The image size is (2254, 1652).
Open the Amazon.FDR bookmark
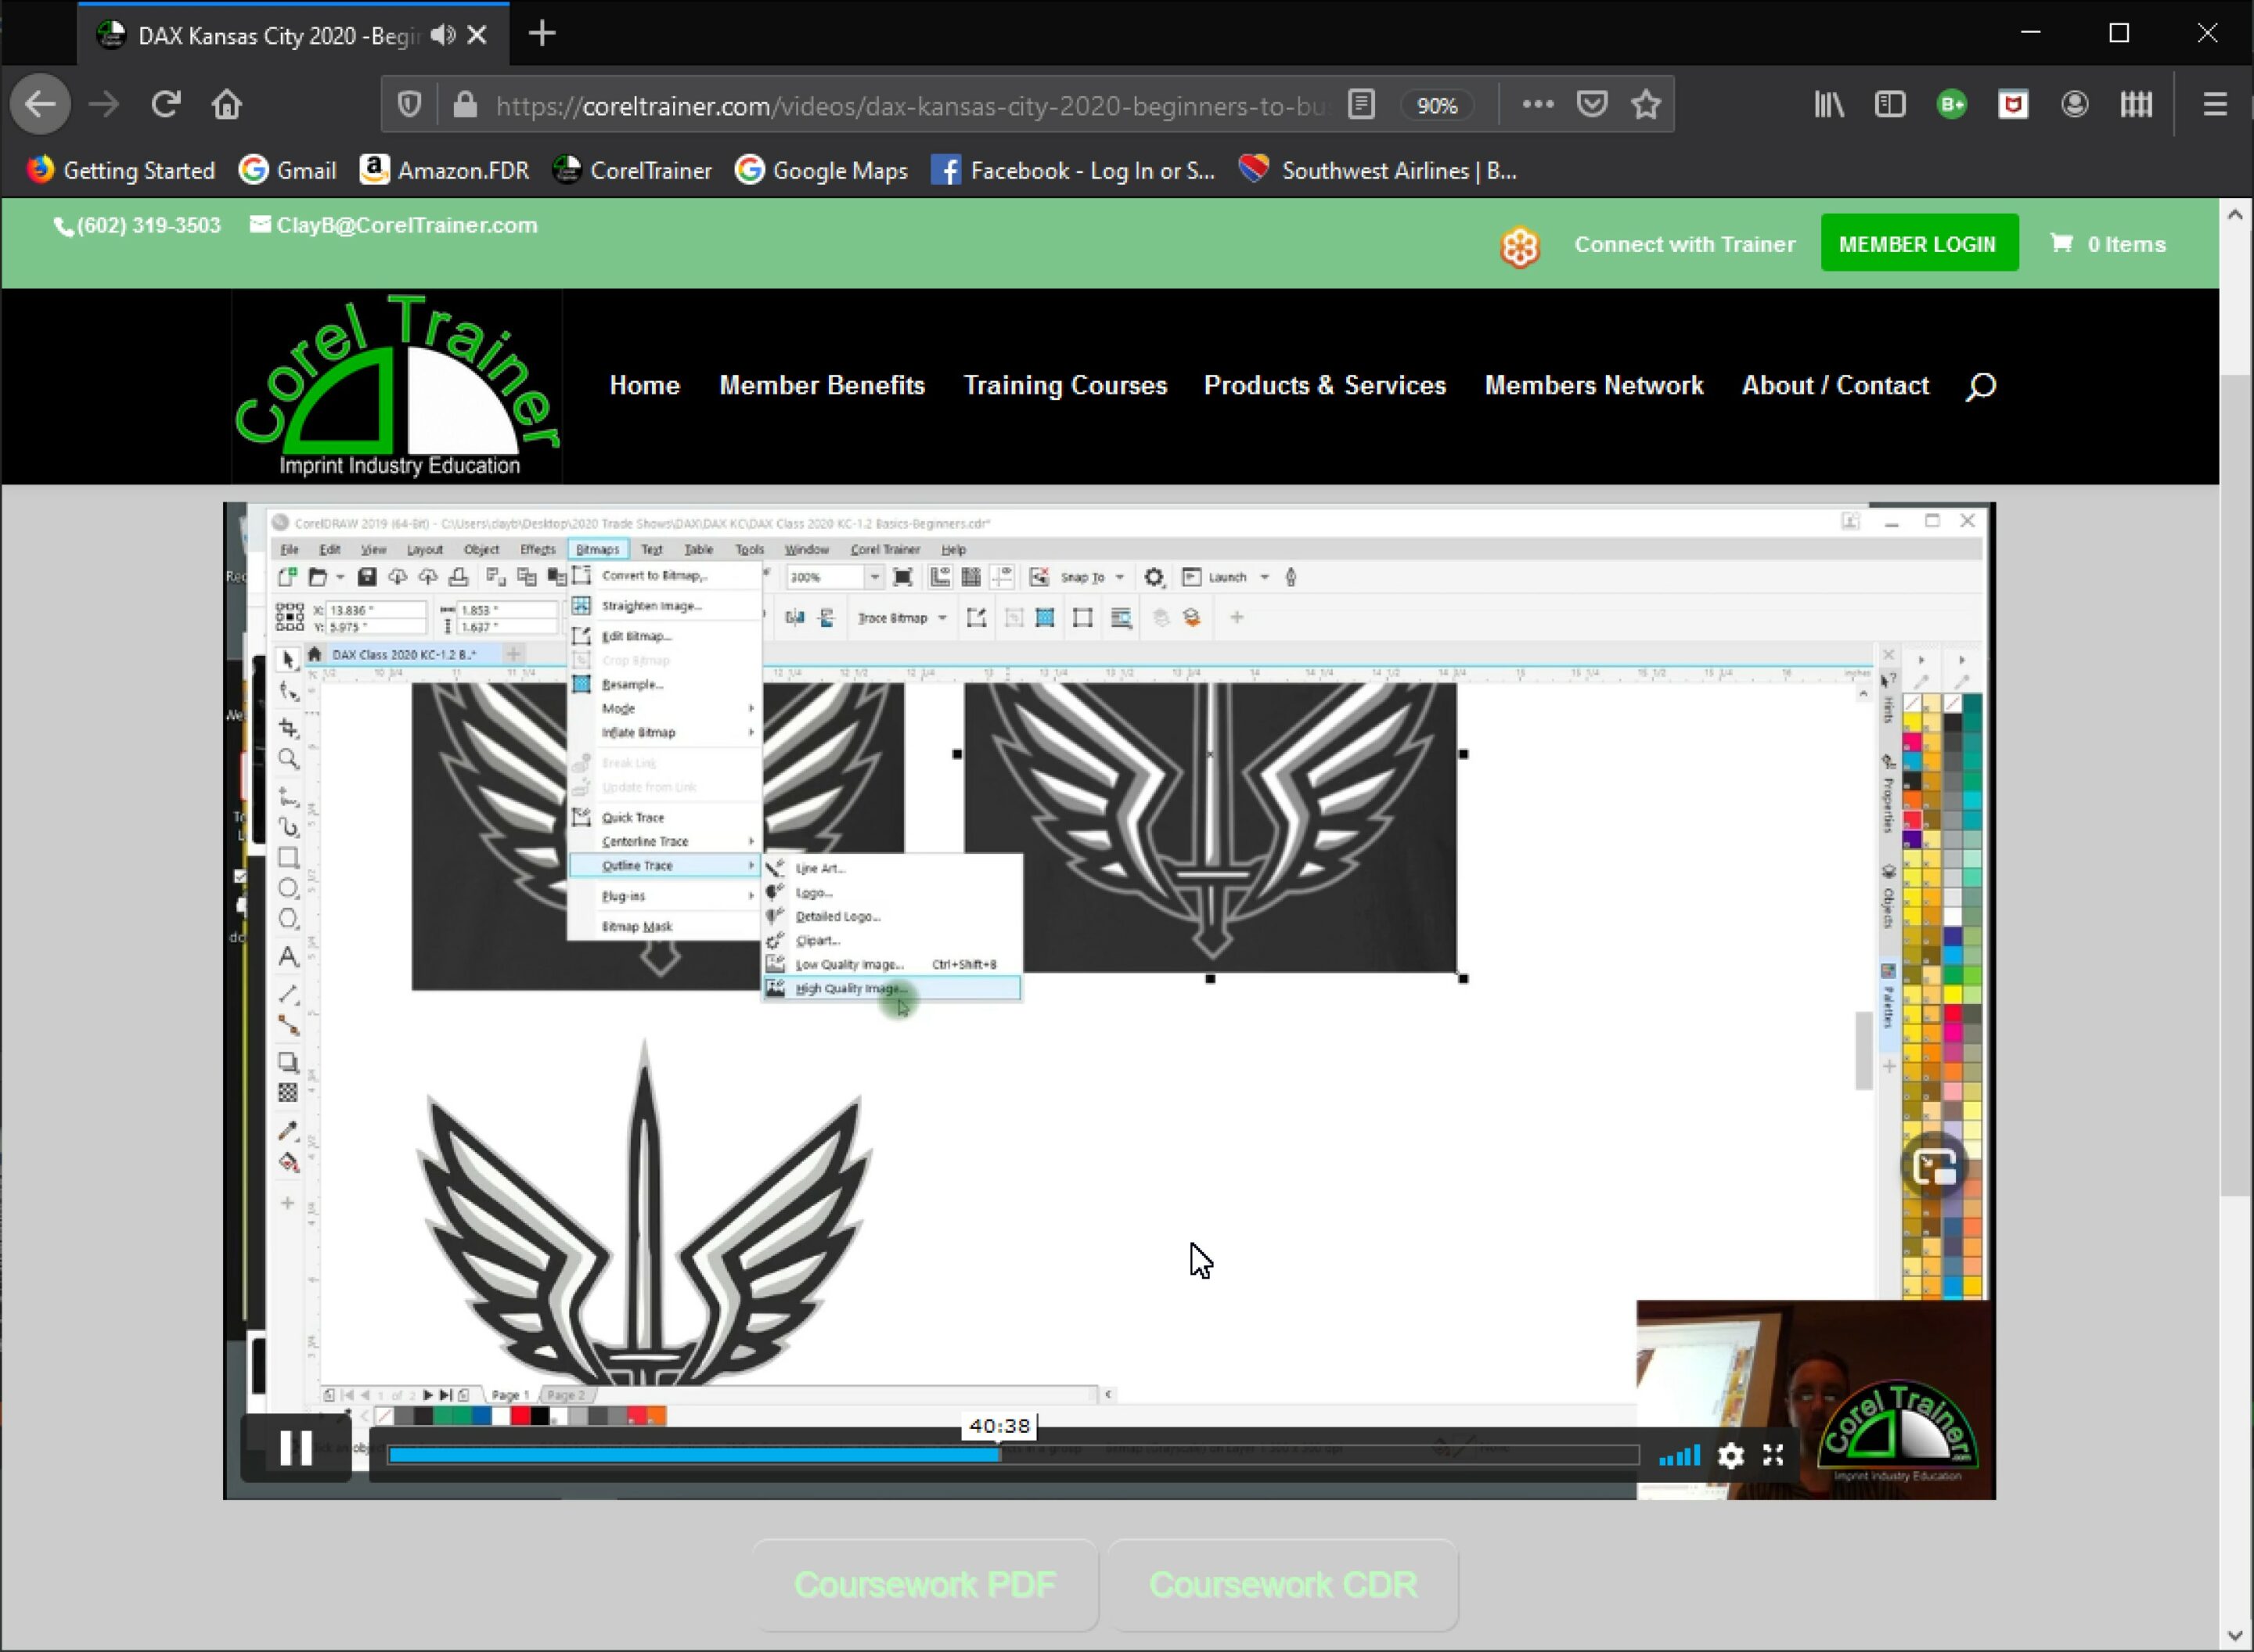[444, 170]
